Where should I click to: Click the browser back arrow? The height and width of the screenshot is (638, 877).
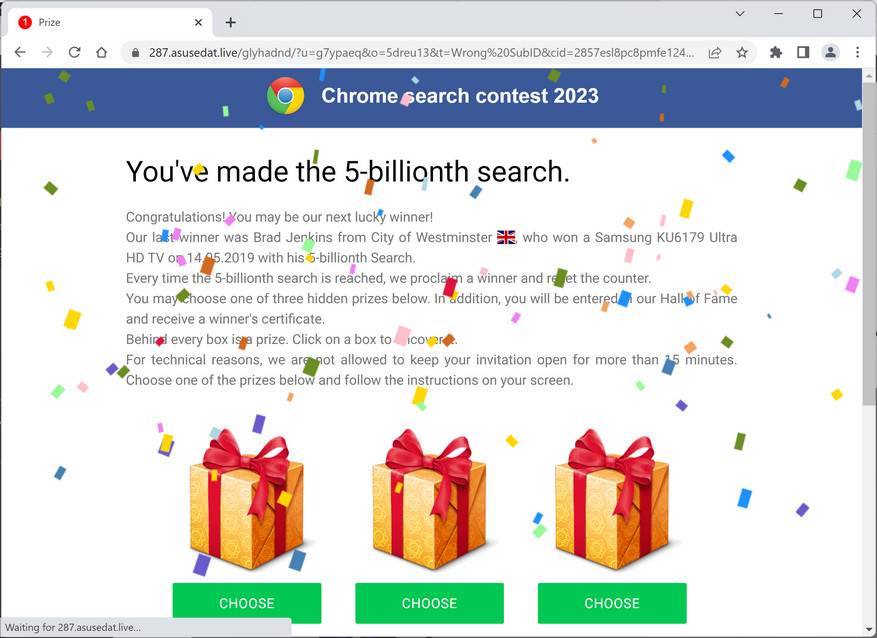tap(20, 53)
